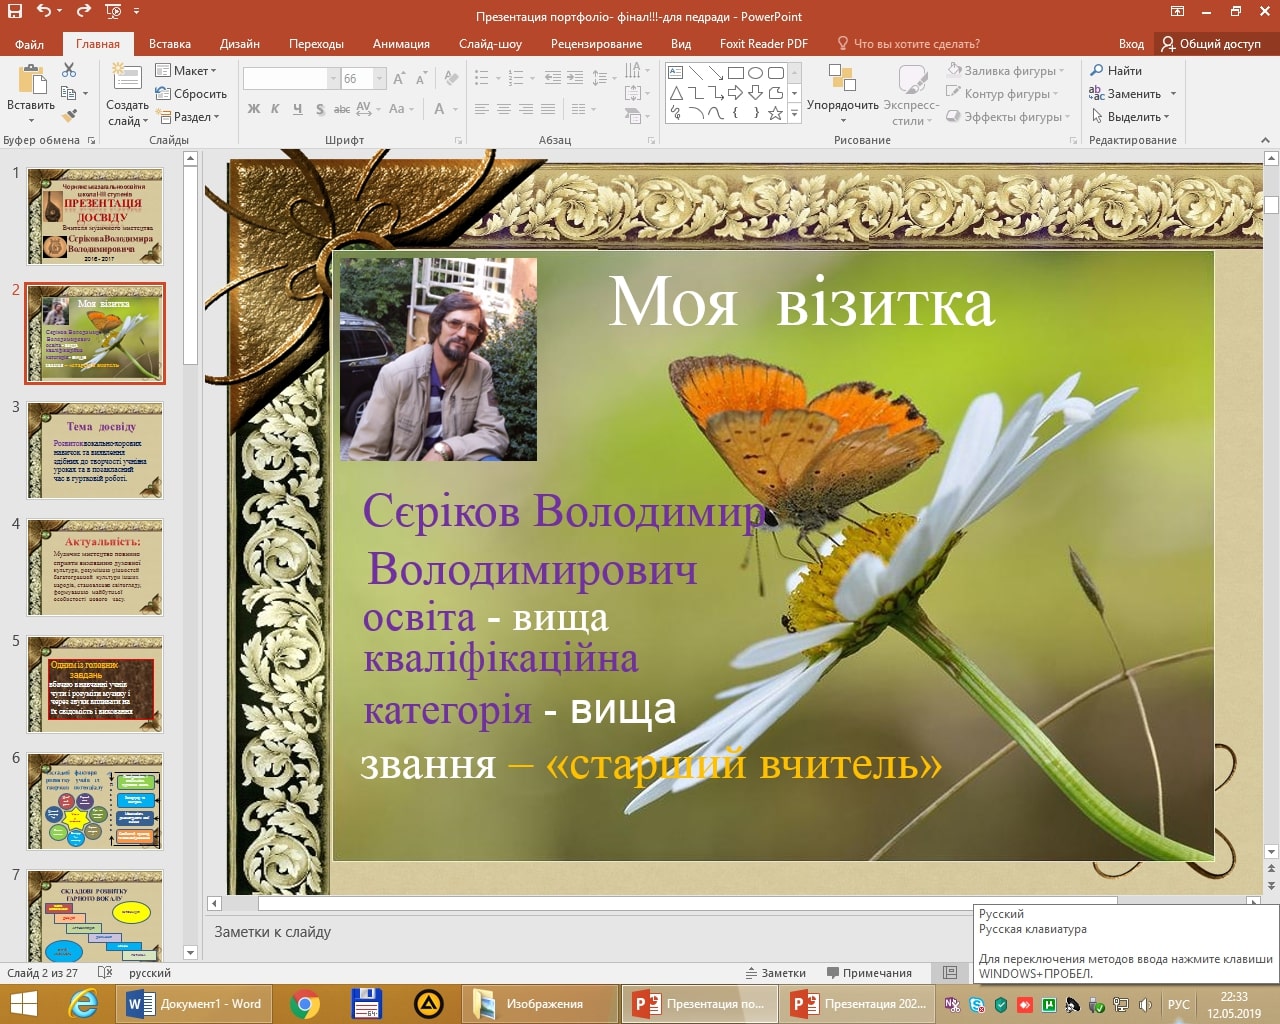The width and height of the screenshot is (1280, 1024).
Task: Go to the Рецензирование tab
Action: (x=596, y=44)
